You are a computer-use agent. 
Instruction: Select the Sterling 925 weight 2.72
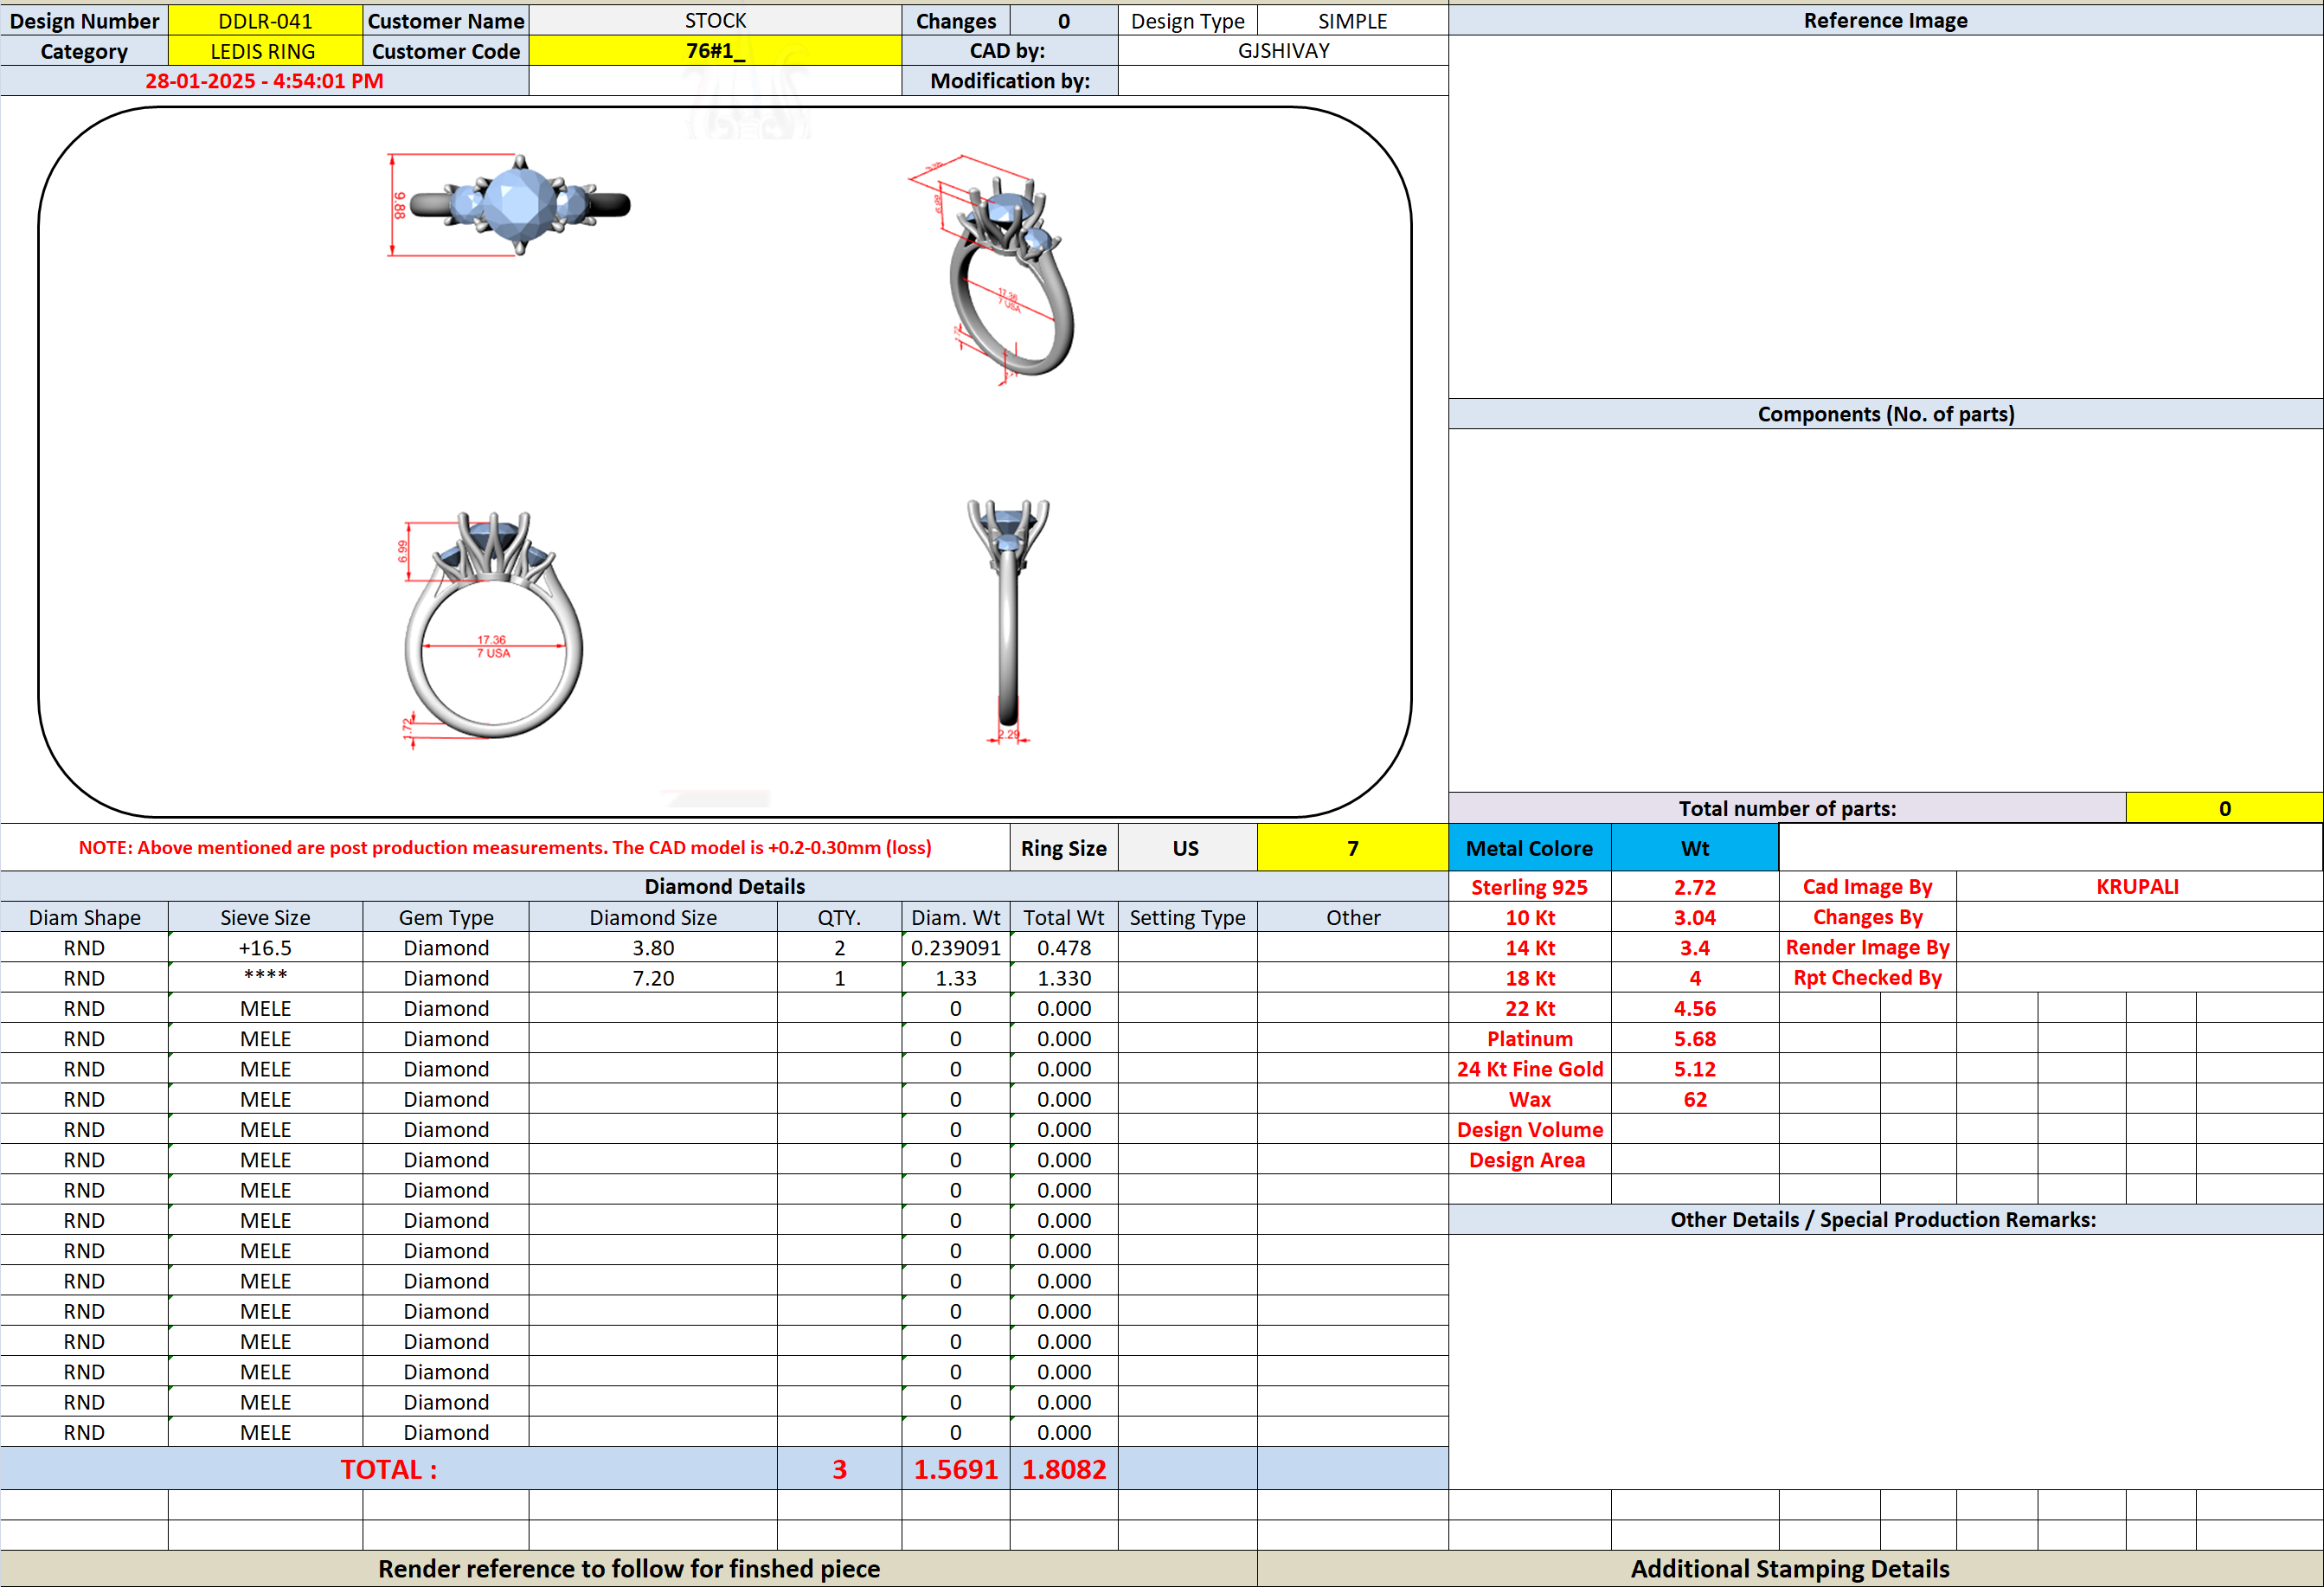(1694, 886)
